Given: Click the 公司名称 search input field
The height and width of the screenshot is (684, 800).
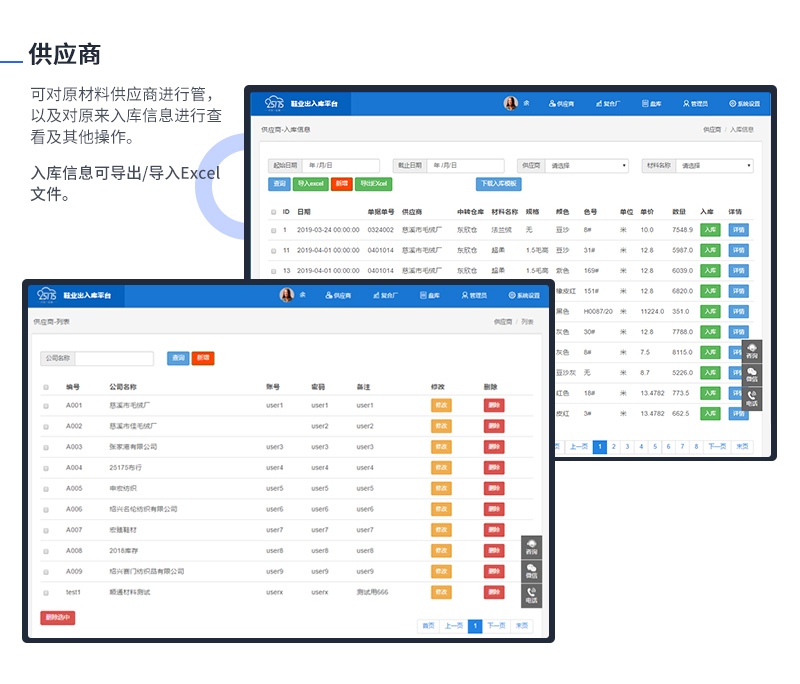Looking at the screenshot, I should 114,358.
